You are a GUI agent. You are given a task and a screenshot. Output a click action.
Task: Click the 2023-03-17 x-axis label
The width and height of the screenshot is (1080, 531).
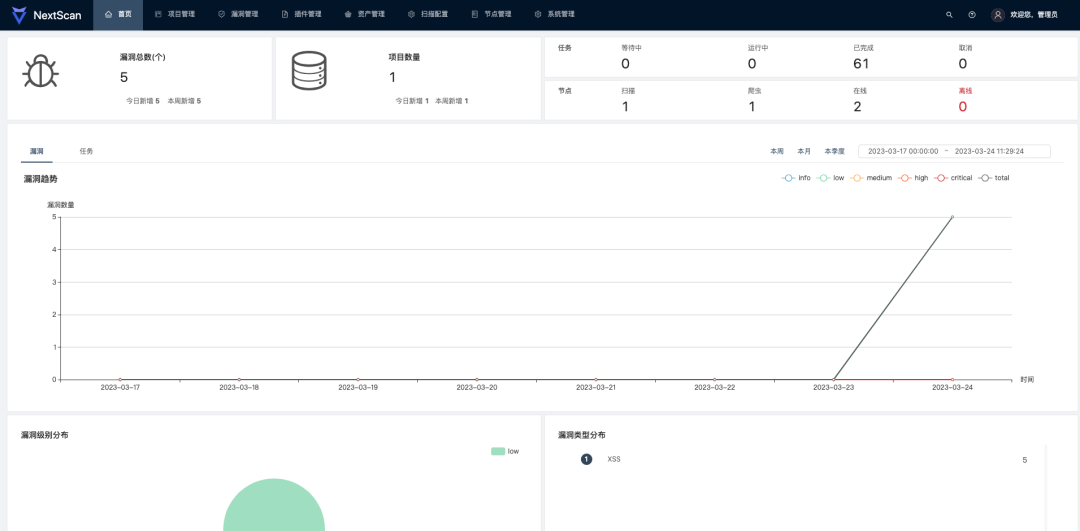tap(120, 388)
